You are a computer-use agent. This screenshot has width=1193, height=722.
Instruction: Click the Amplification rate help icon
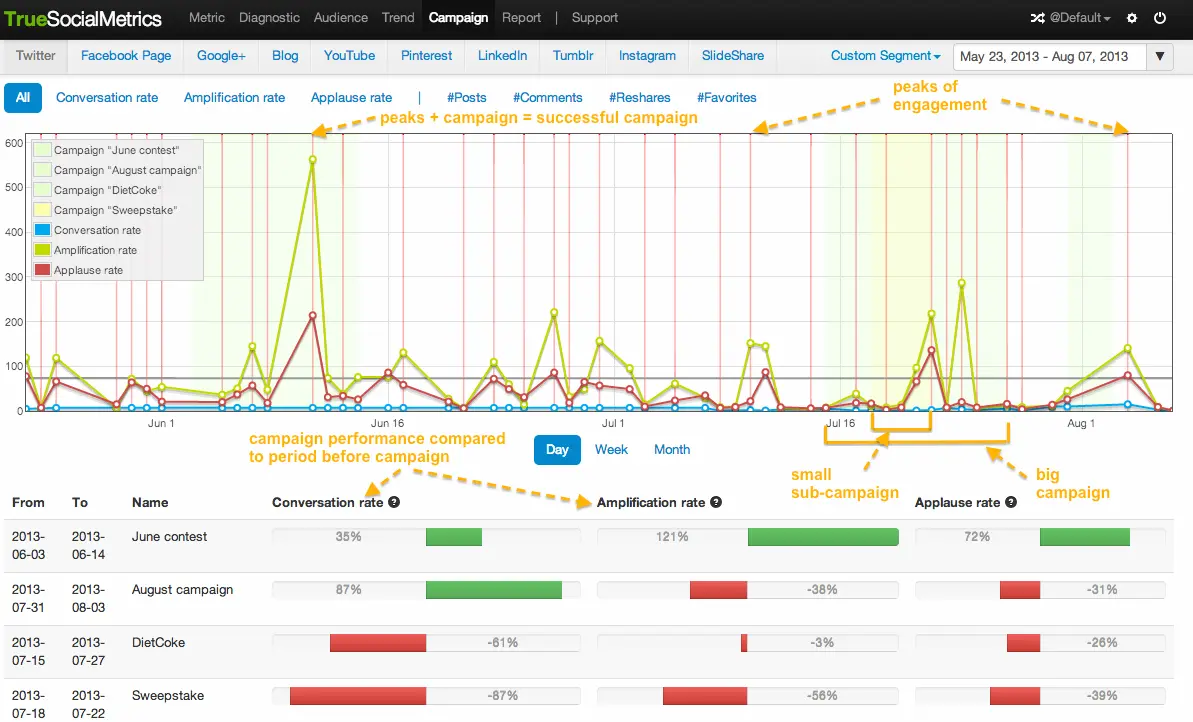point(716,502)
